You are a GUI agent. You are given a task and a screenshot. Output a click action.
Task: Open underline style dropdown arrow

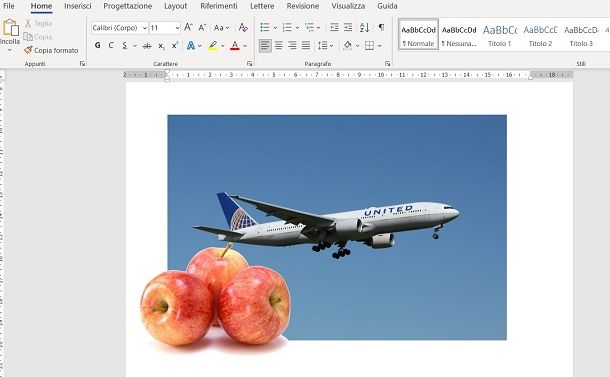[135, 46]
